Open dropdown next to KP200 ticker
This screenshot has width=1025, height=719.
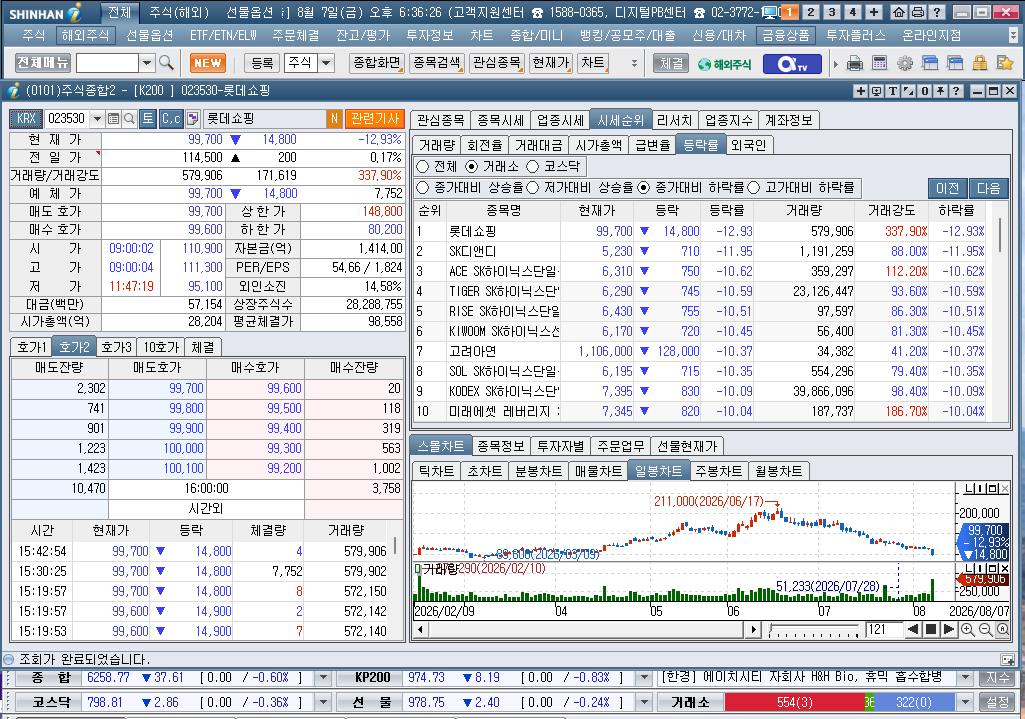[643, 678]
